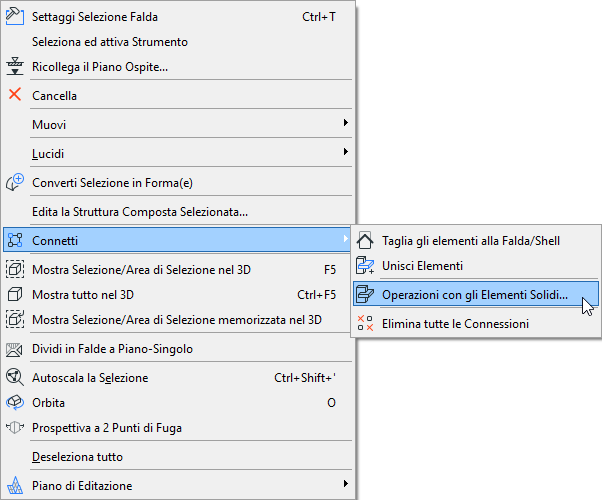Choose Seleziona ed attiva Strumento
The height and width of the screenshot is (500, 602).
(x=110, y=42)
